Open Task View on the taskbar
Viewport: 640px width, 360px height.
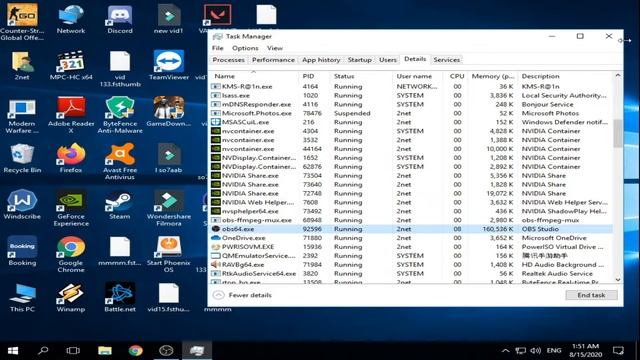[73, 351]
